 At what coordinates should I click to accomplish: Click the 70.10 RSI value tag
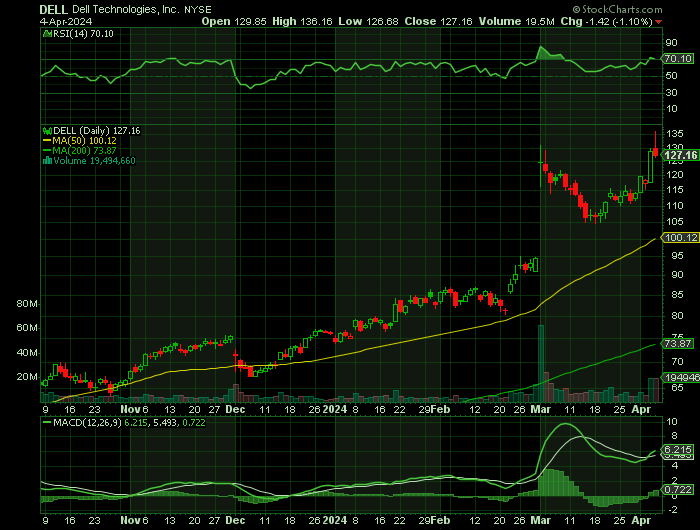point(678,58)
